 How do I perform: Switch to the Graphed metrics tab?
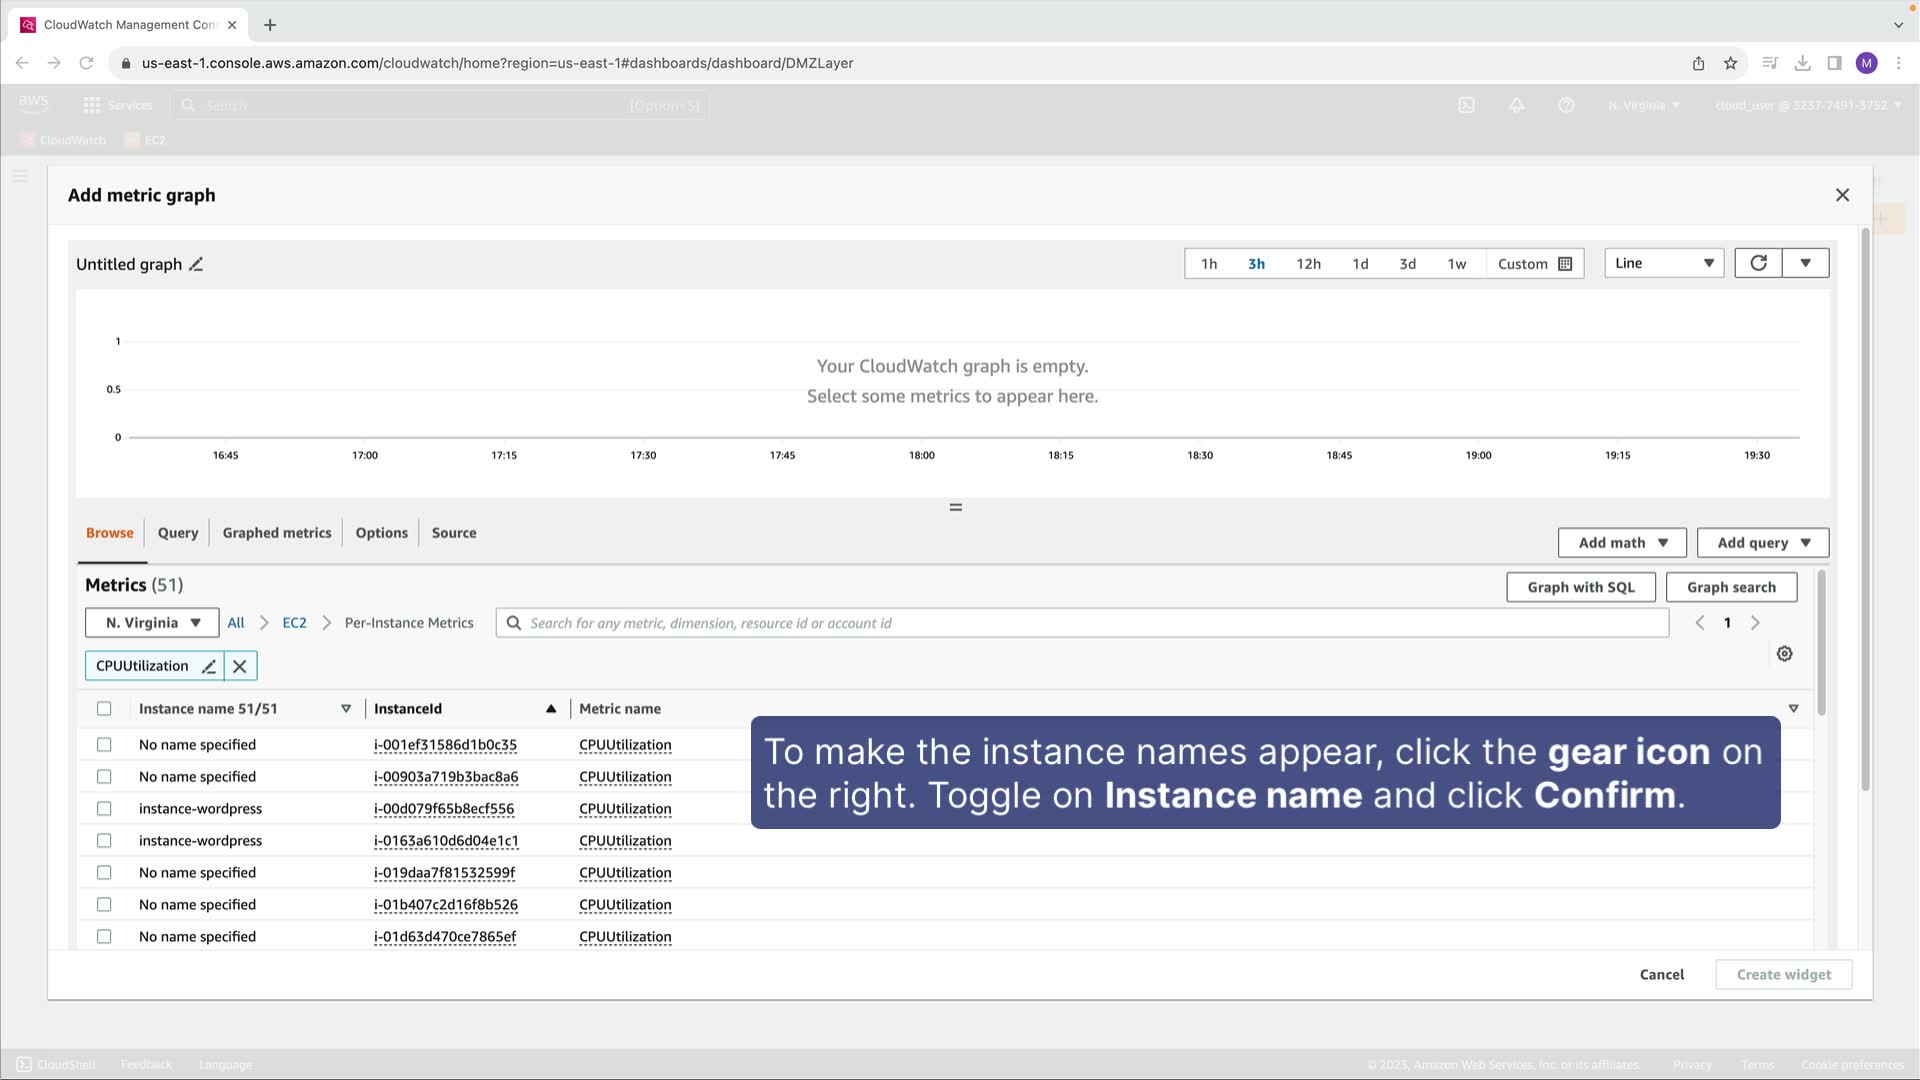277,533
